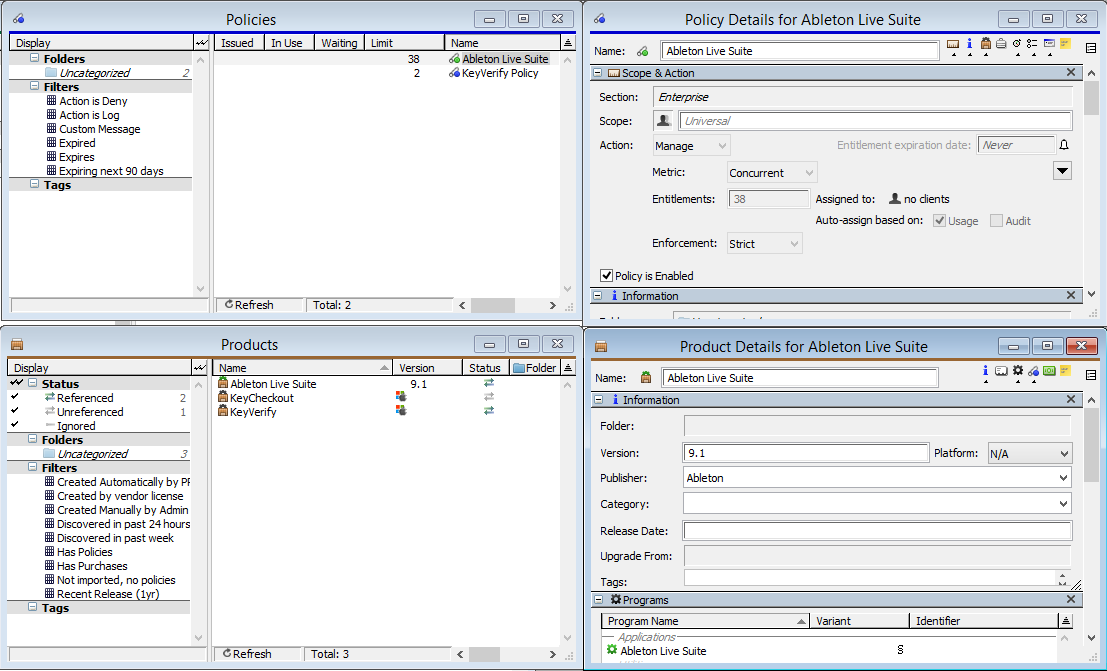This screenshot has width=1107, height=671.
Task: Click the purchases receipt icon in Product Details toolbar
Action: click(1001, 371)
